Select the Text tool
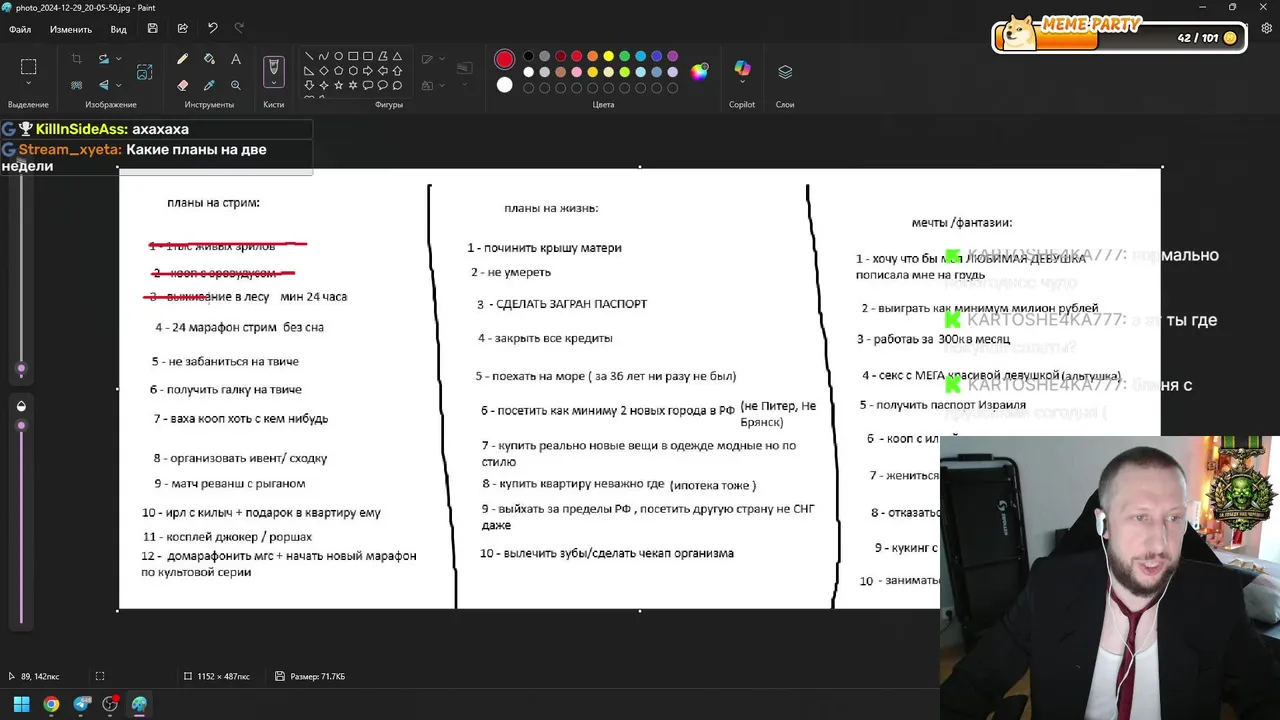 point(236,59)
